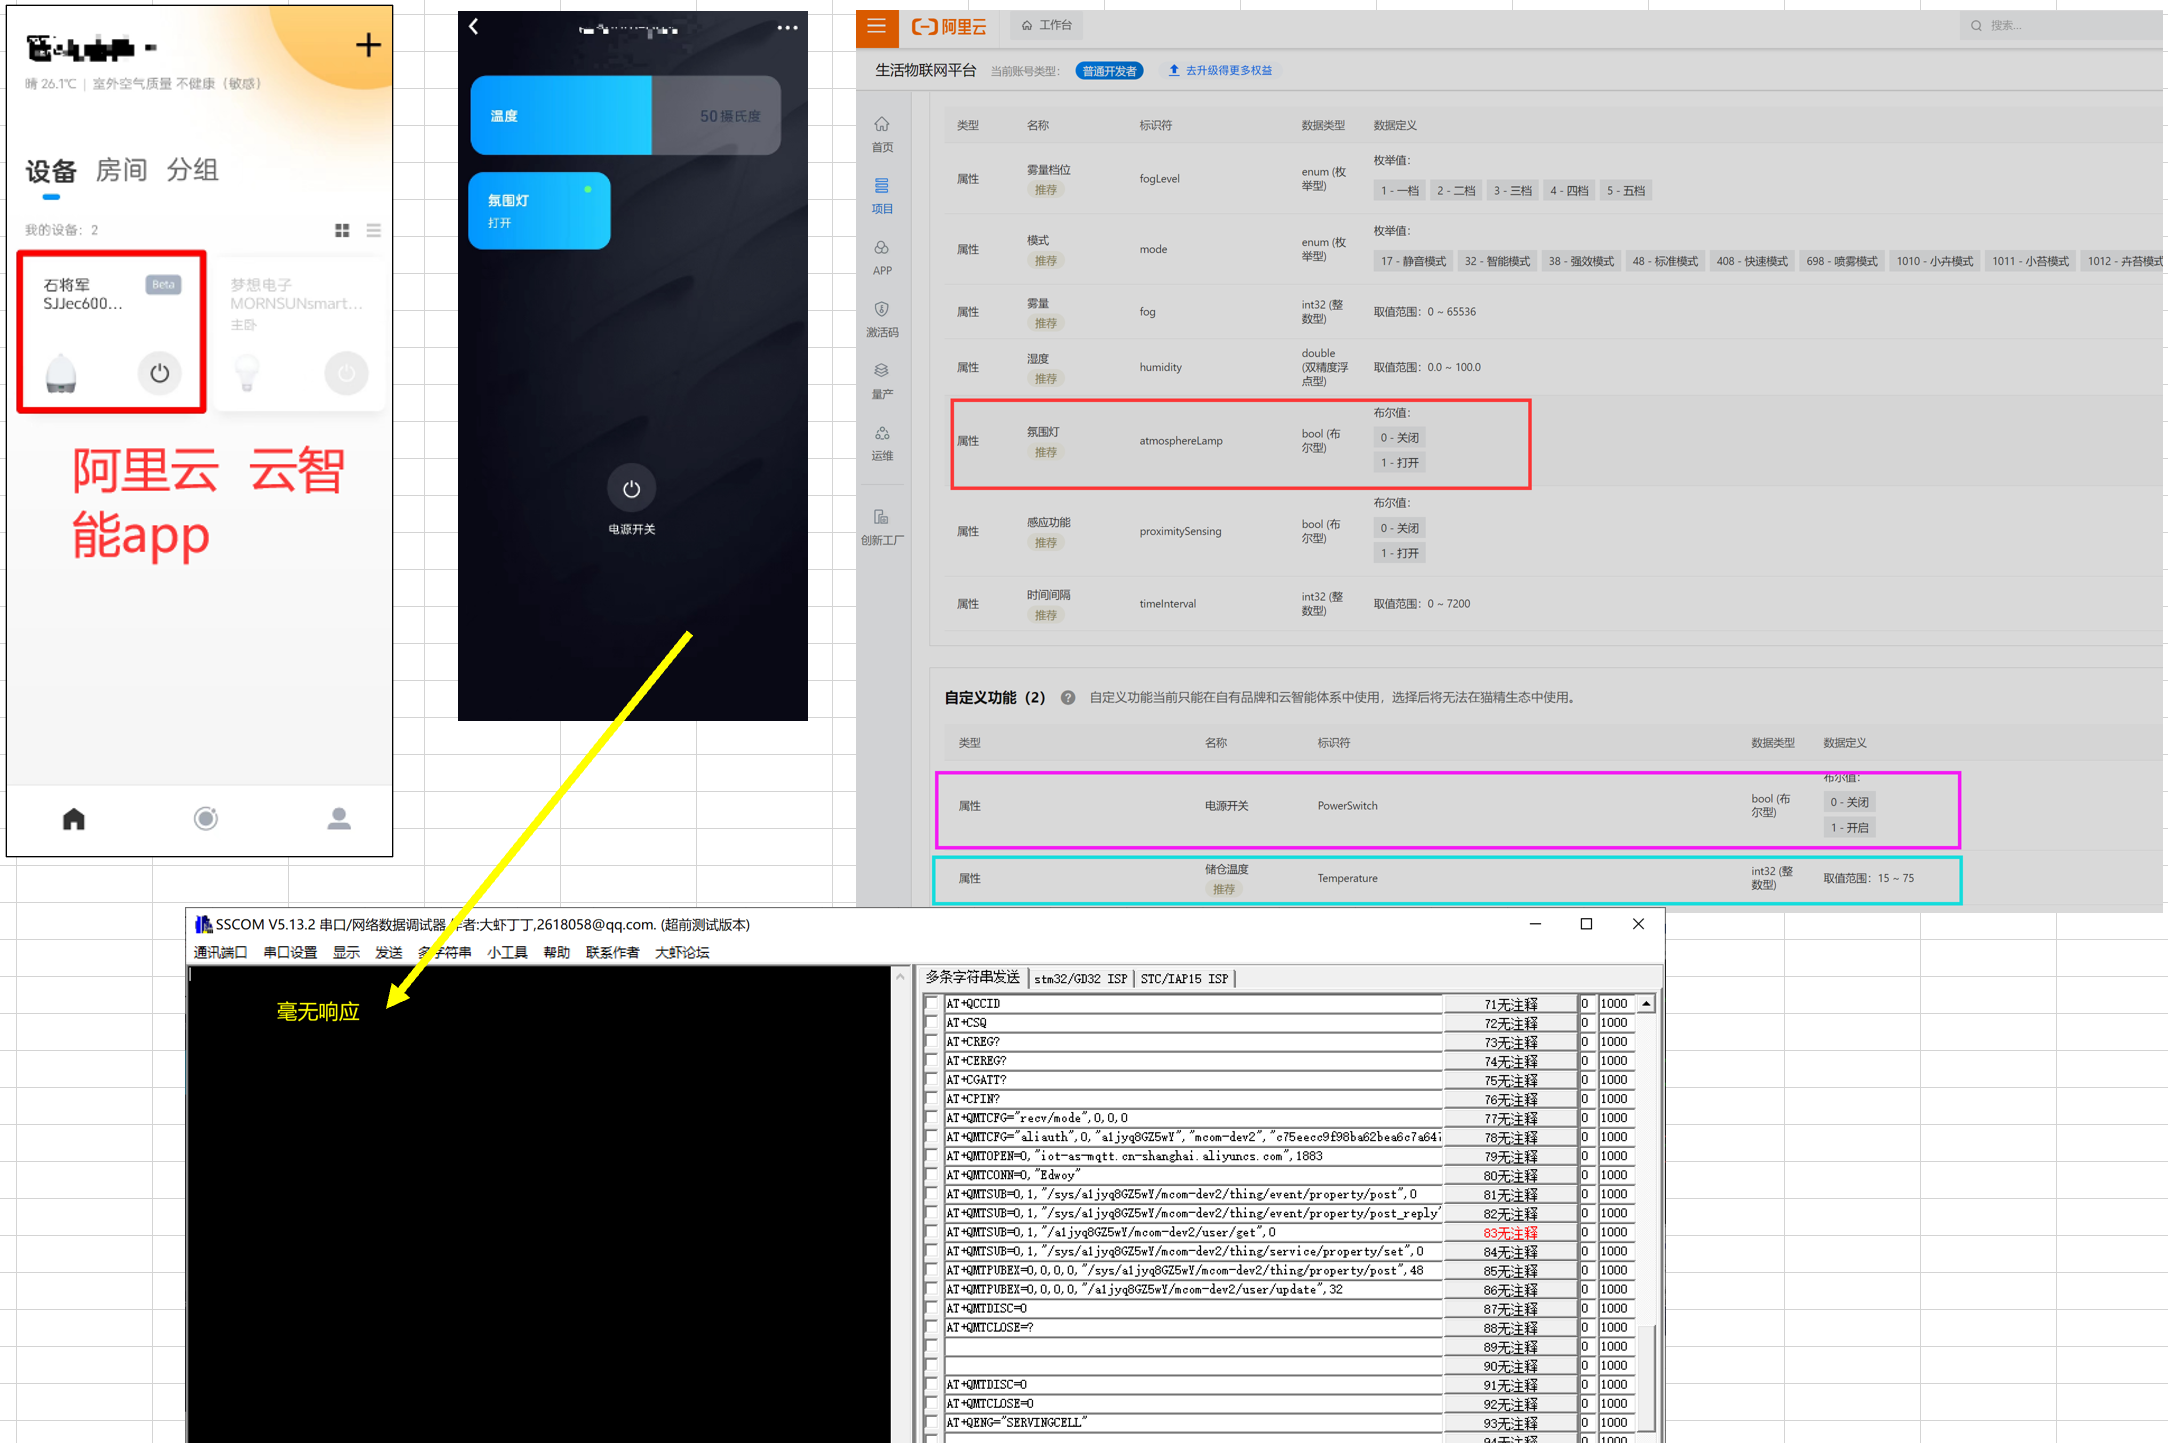Image resolution: width=2168 pixels, height=1443 pixels.
Task: Check the box for AT+CREG? row
Action: [x=932, y=1041]
